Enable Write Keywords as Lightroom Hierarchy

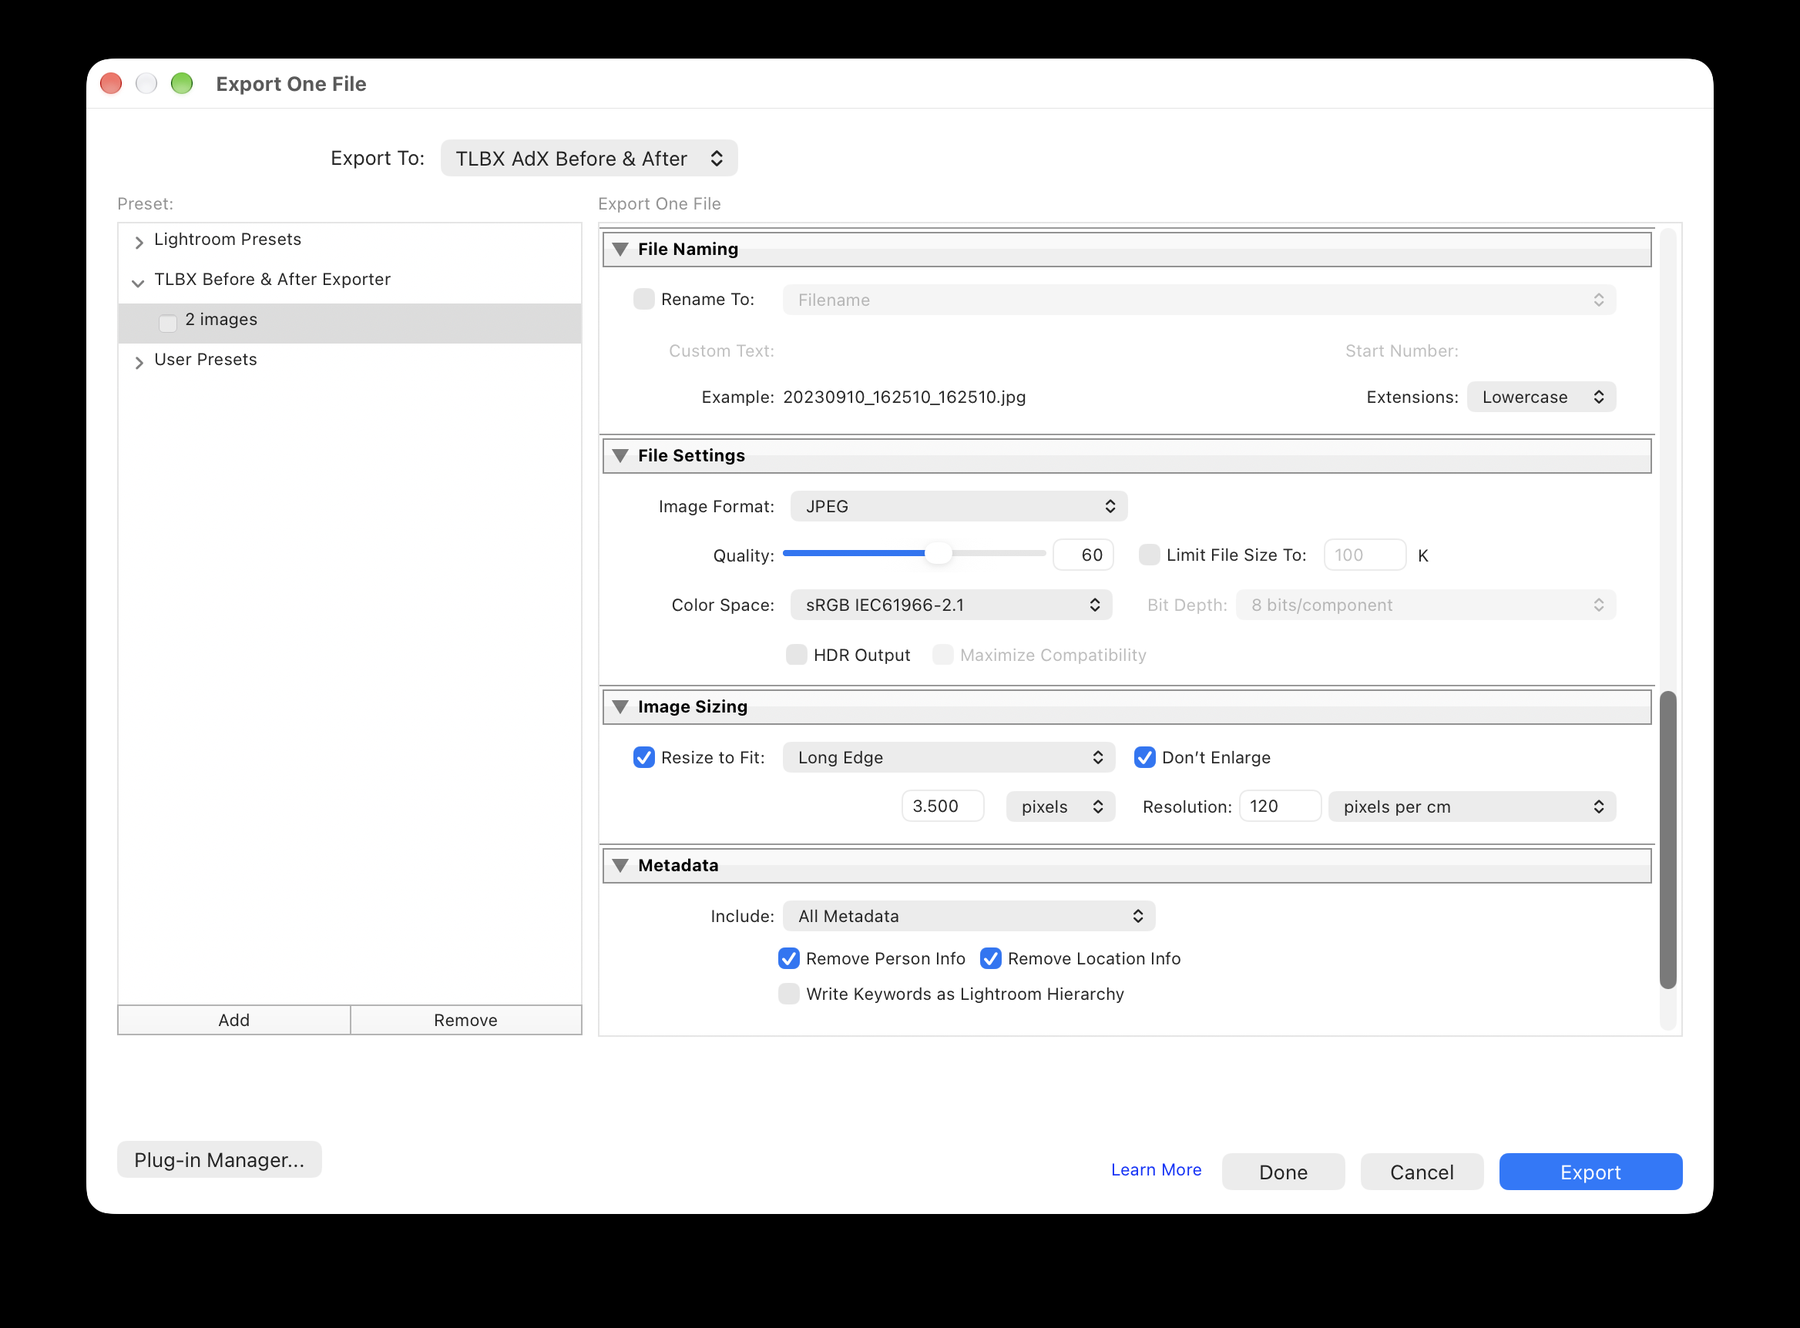[x=789, y=994]
